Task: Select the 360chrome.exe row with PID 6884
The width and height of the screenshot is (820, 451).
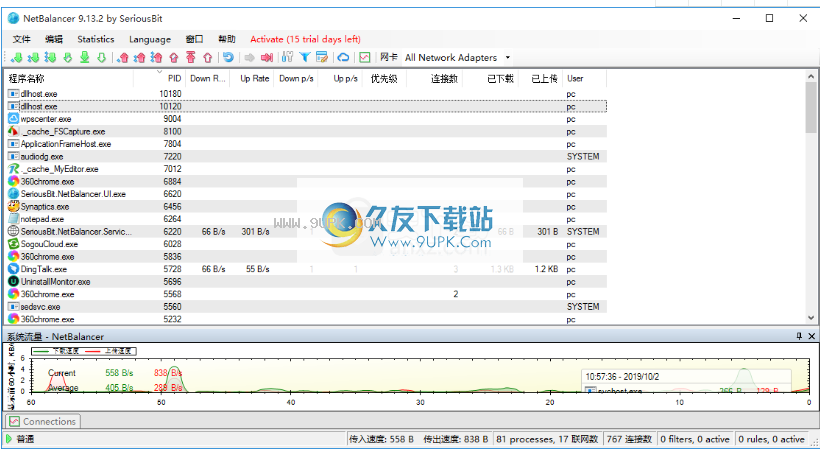Action: [306, 182]
